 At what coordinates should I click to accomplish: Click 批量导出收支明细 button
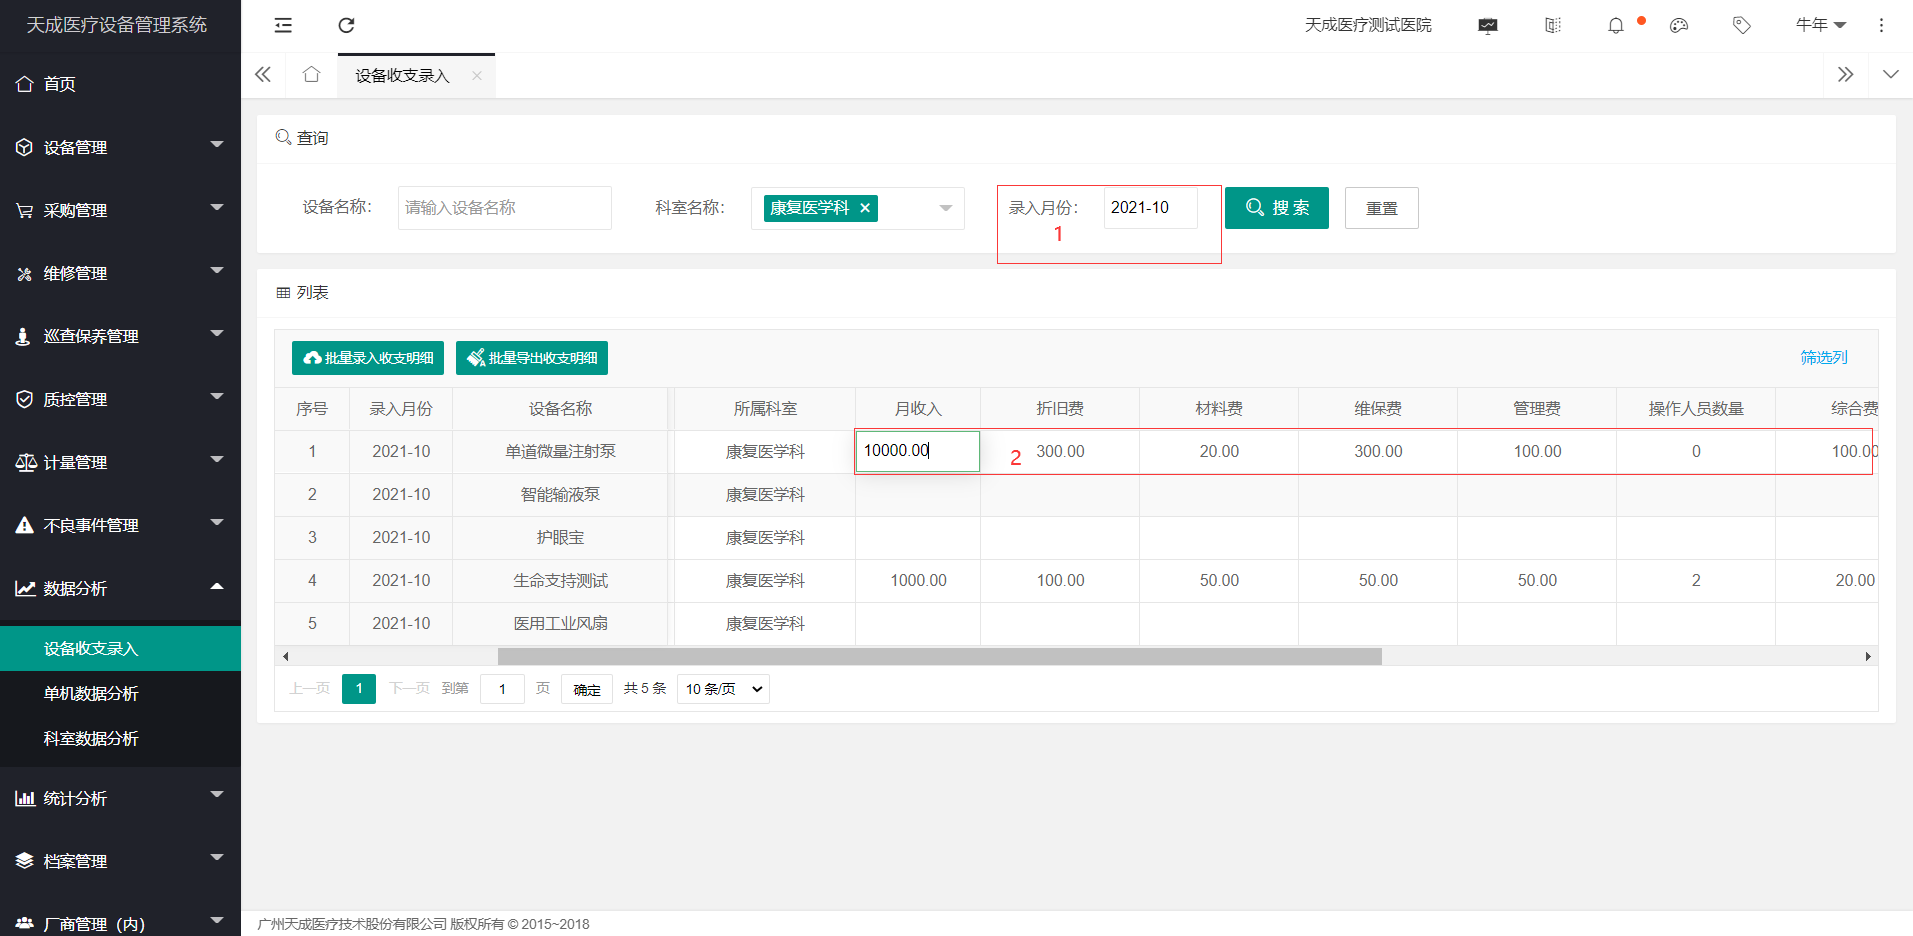point(532,358)
